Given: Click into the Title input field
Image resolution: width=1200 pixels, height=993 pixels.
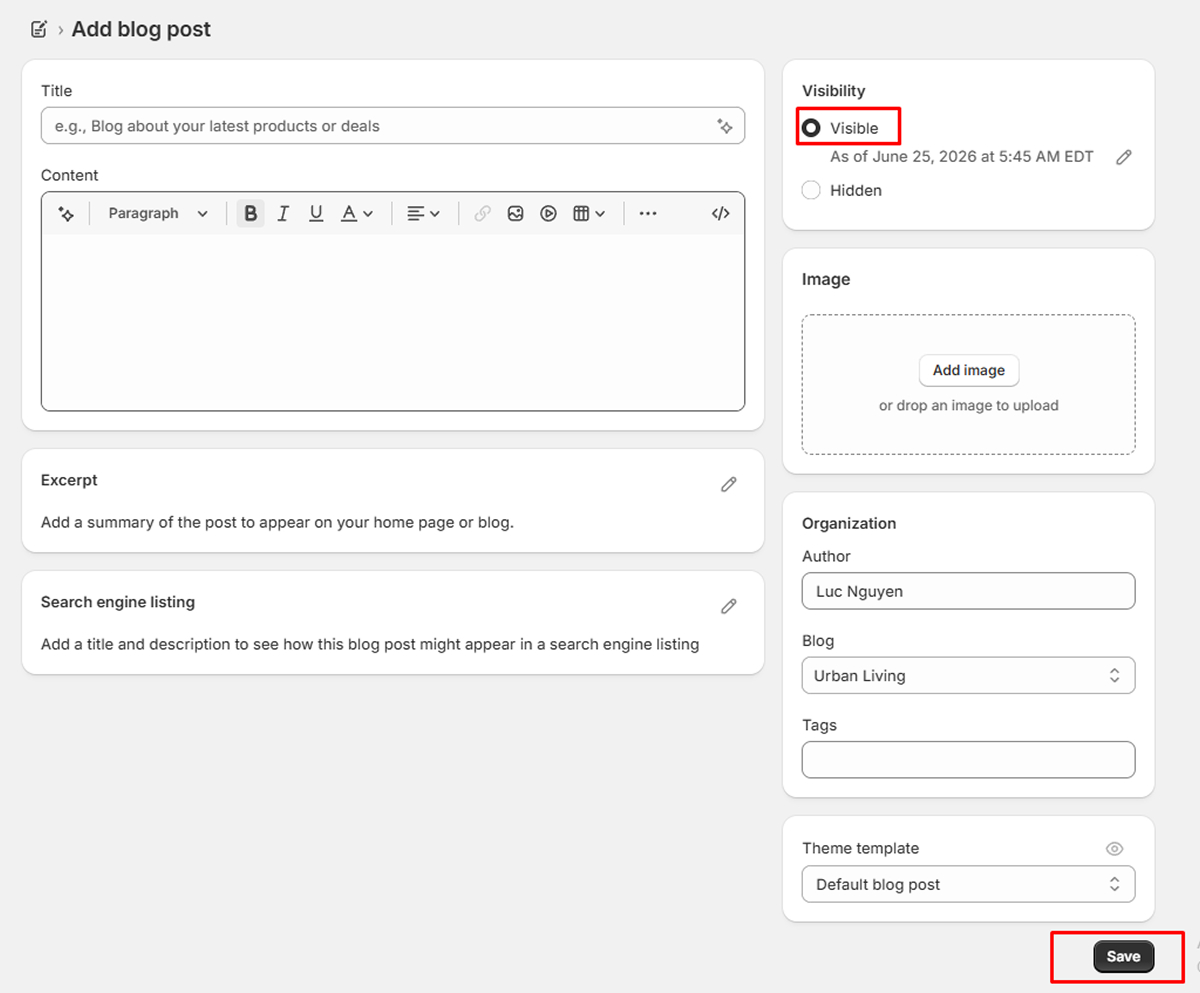Looking at the screenshot, I should [393, 126].
